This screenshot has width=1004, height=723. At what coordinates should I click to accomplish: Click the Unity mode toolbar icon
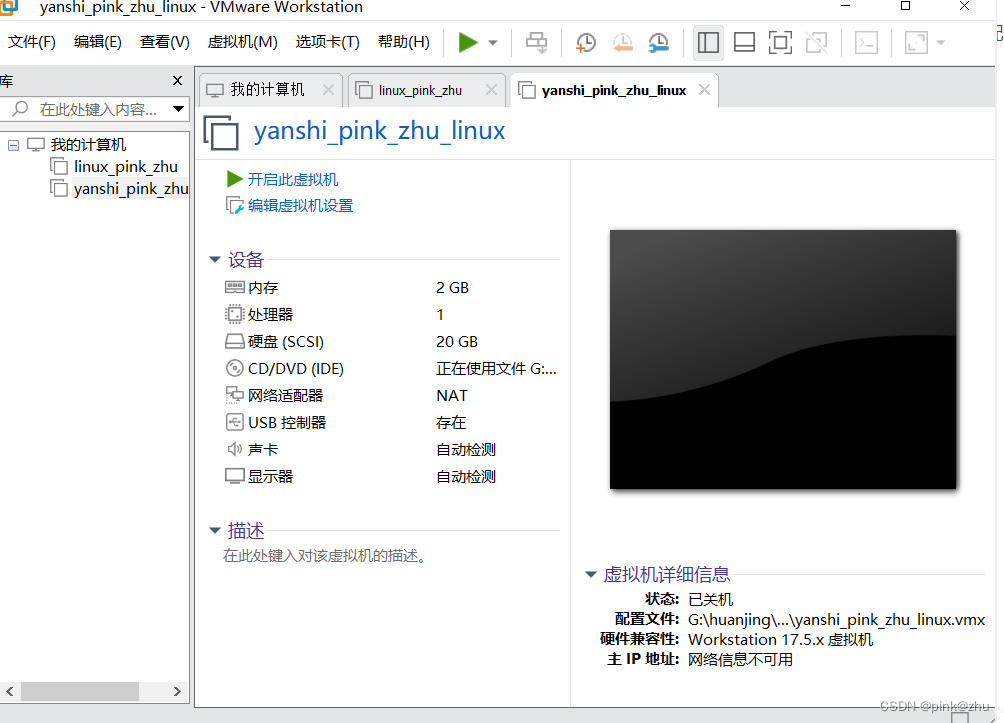(816, 43)
